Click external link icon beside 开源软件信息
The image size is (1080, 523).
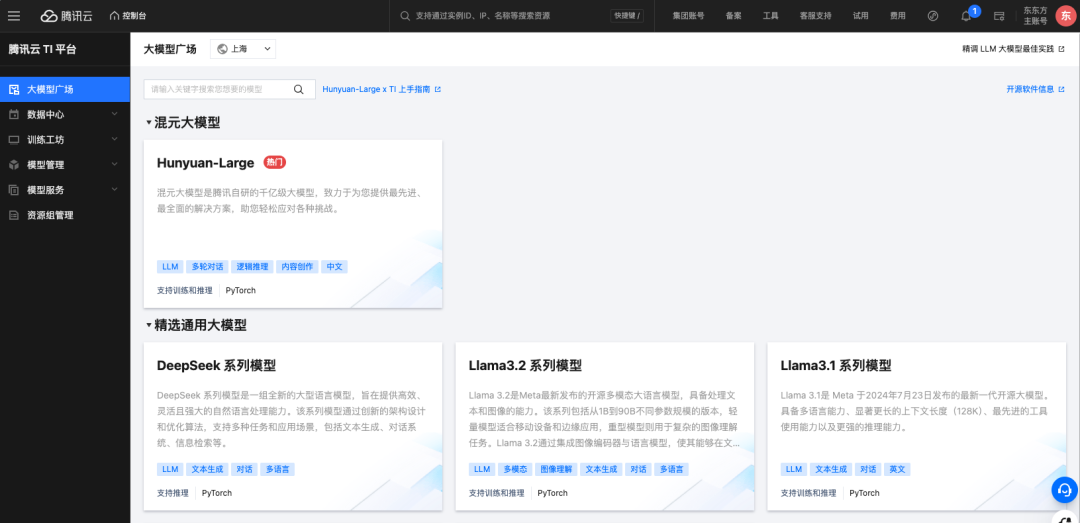pyautogui.click(x=1061, y=90)
